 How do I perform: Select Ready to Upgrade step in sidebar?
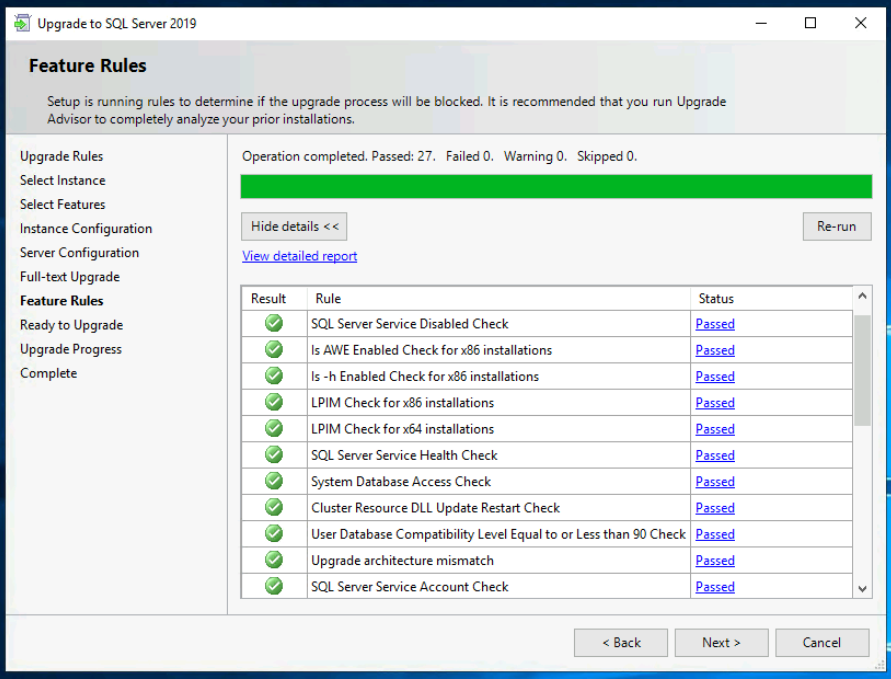click(x=71, y=325)
